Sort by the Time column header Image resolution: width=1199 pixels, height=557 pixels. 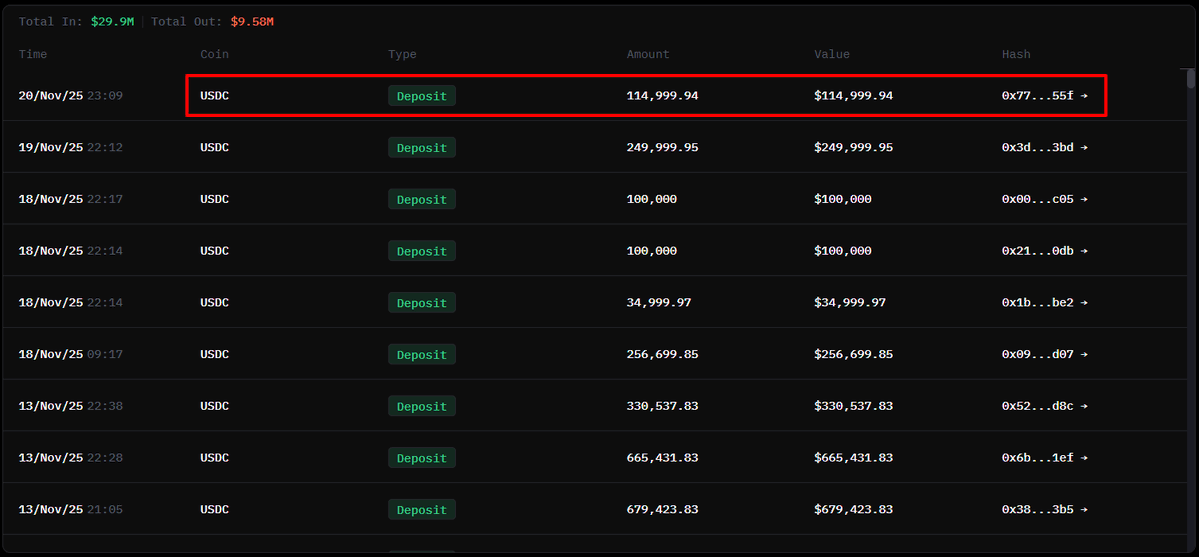tap(33, 54)
